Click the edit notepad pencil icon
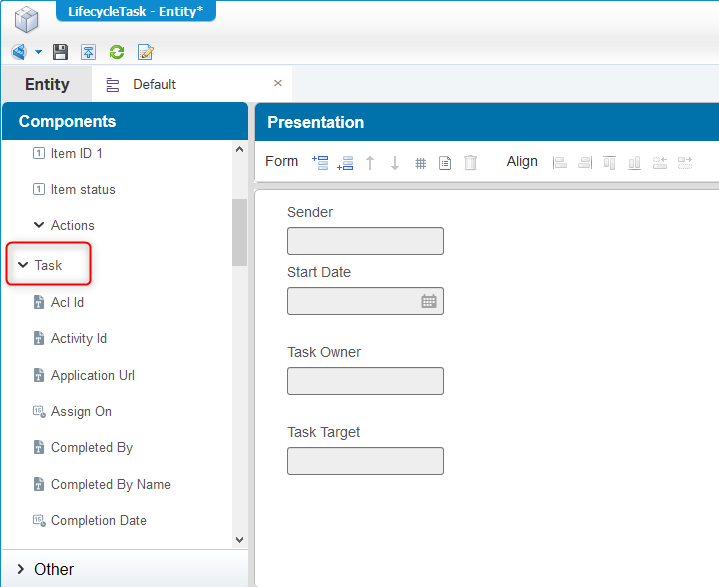The width and height of the screenshot is (719, 587). [146, 52]
